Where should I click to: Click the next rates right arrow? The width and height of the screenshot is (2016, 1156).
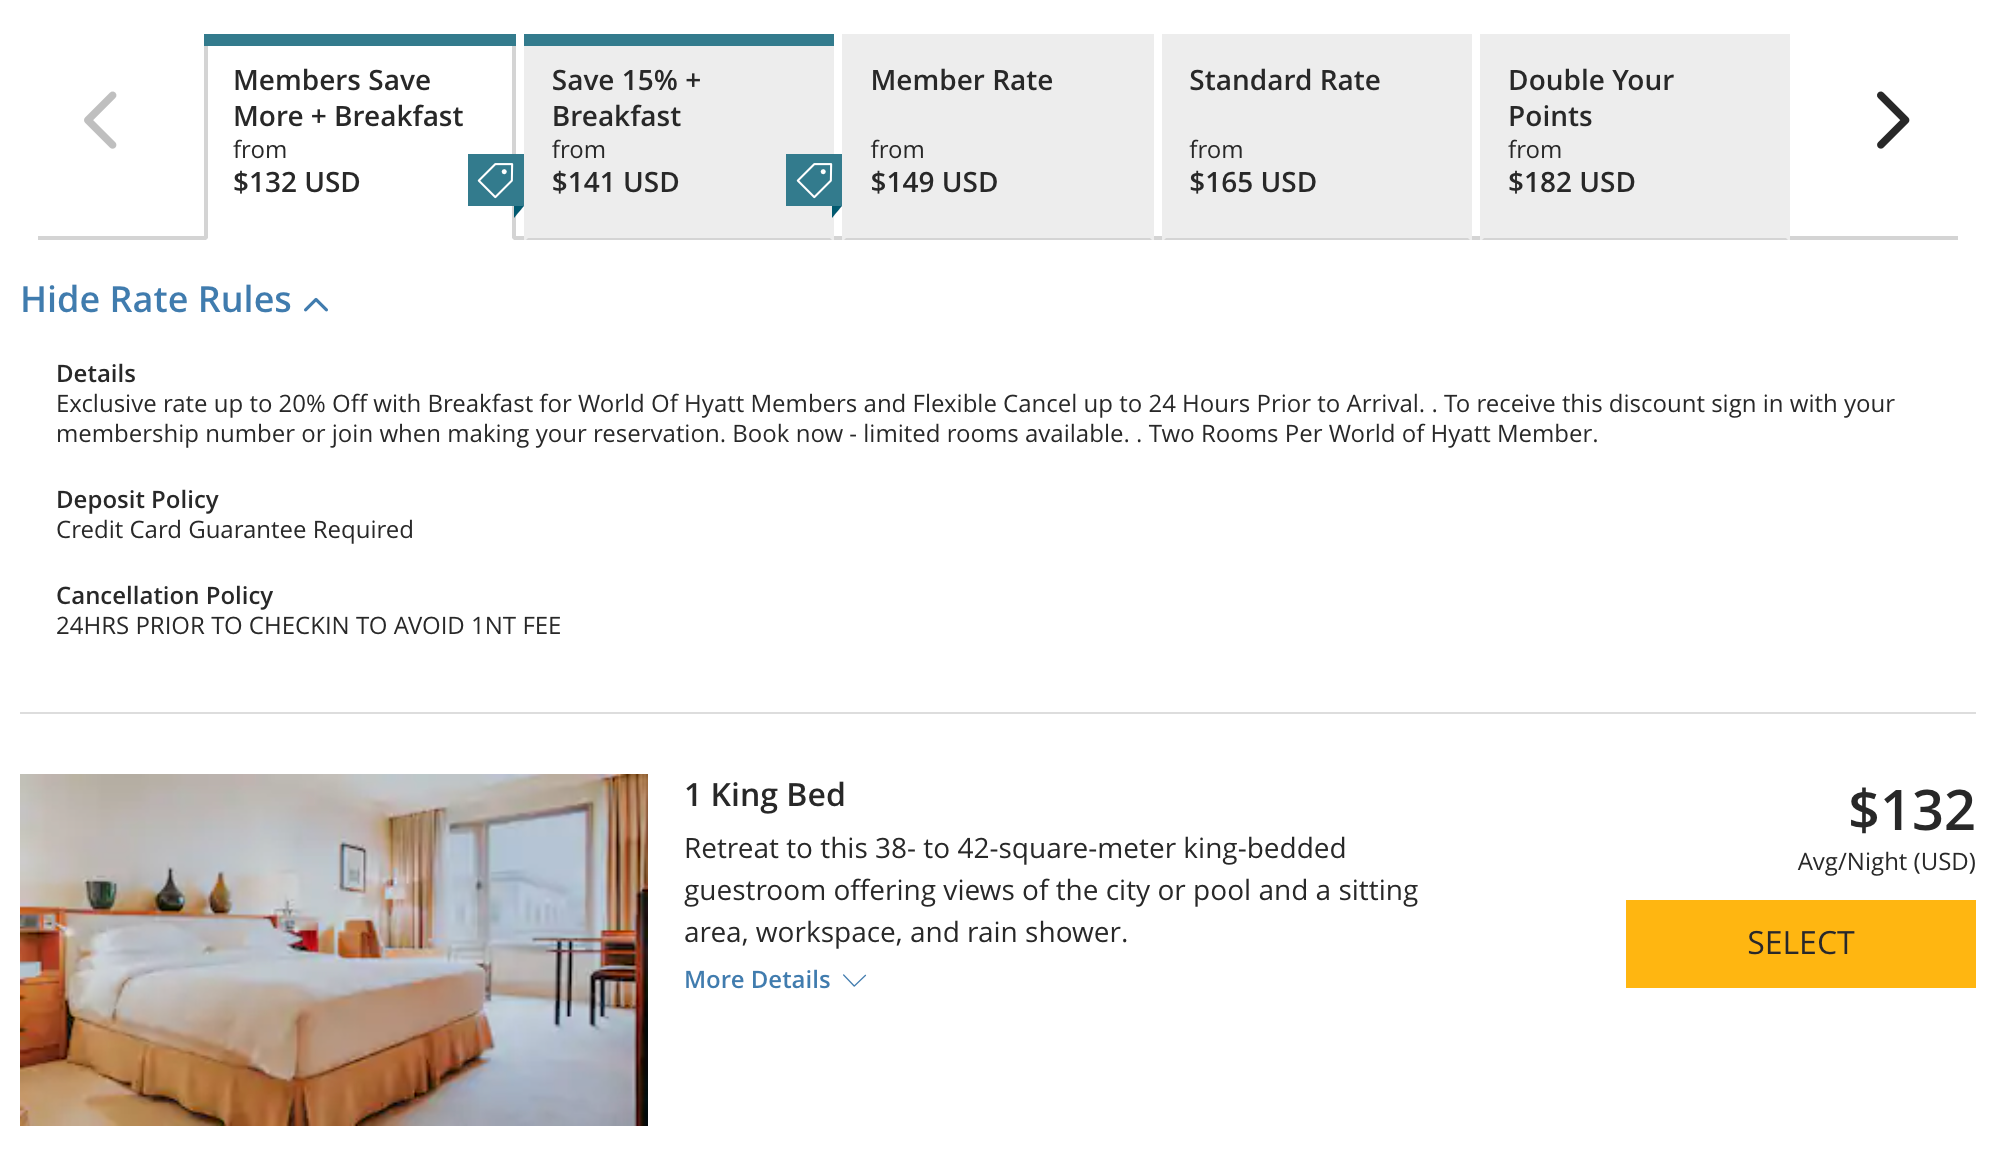(x=1892, y=120)
